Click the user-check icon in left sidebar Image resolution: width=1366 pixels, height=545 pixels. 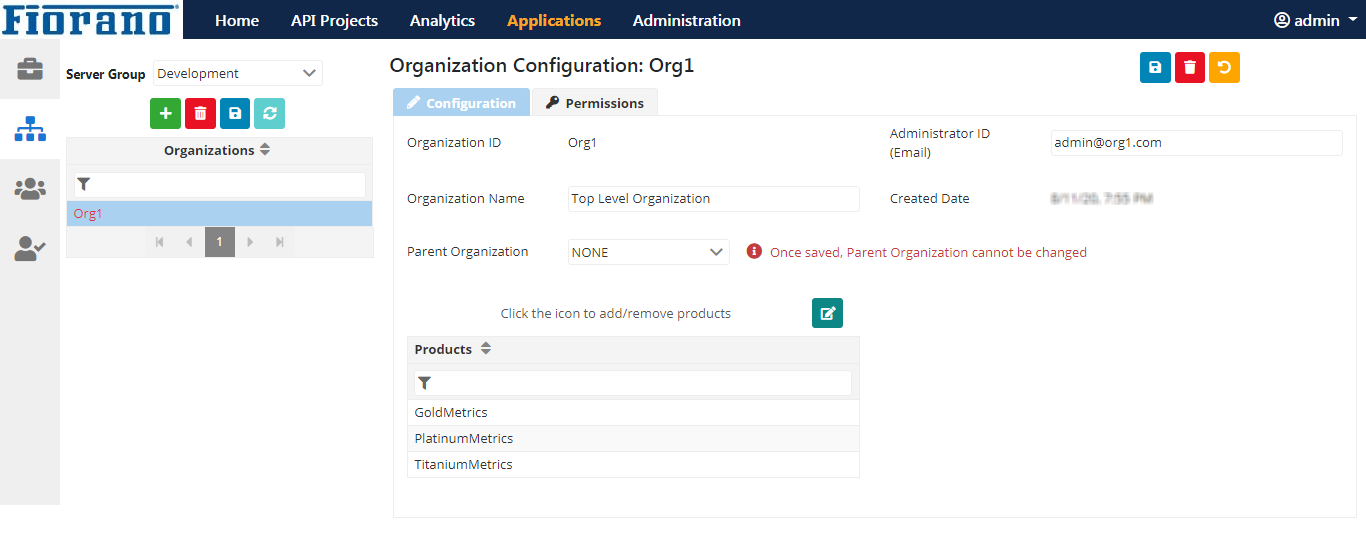click(x=30, y=249)
